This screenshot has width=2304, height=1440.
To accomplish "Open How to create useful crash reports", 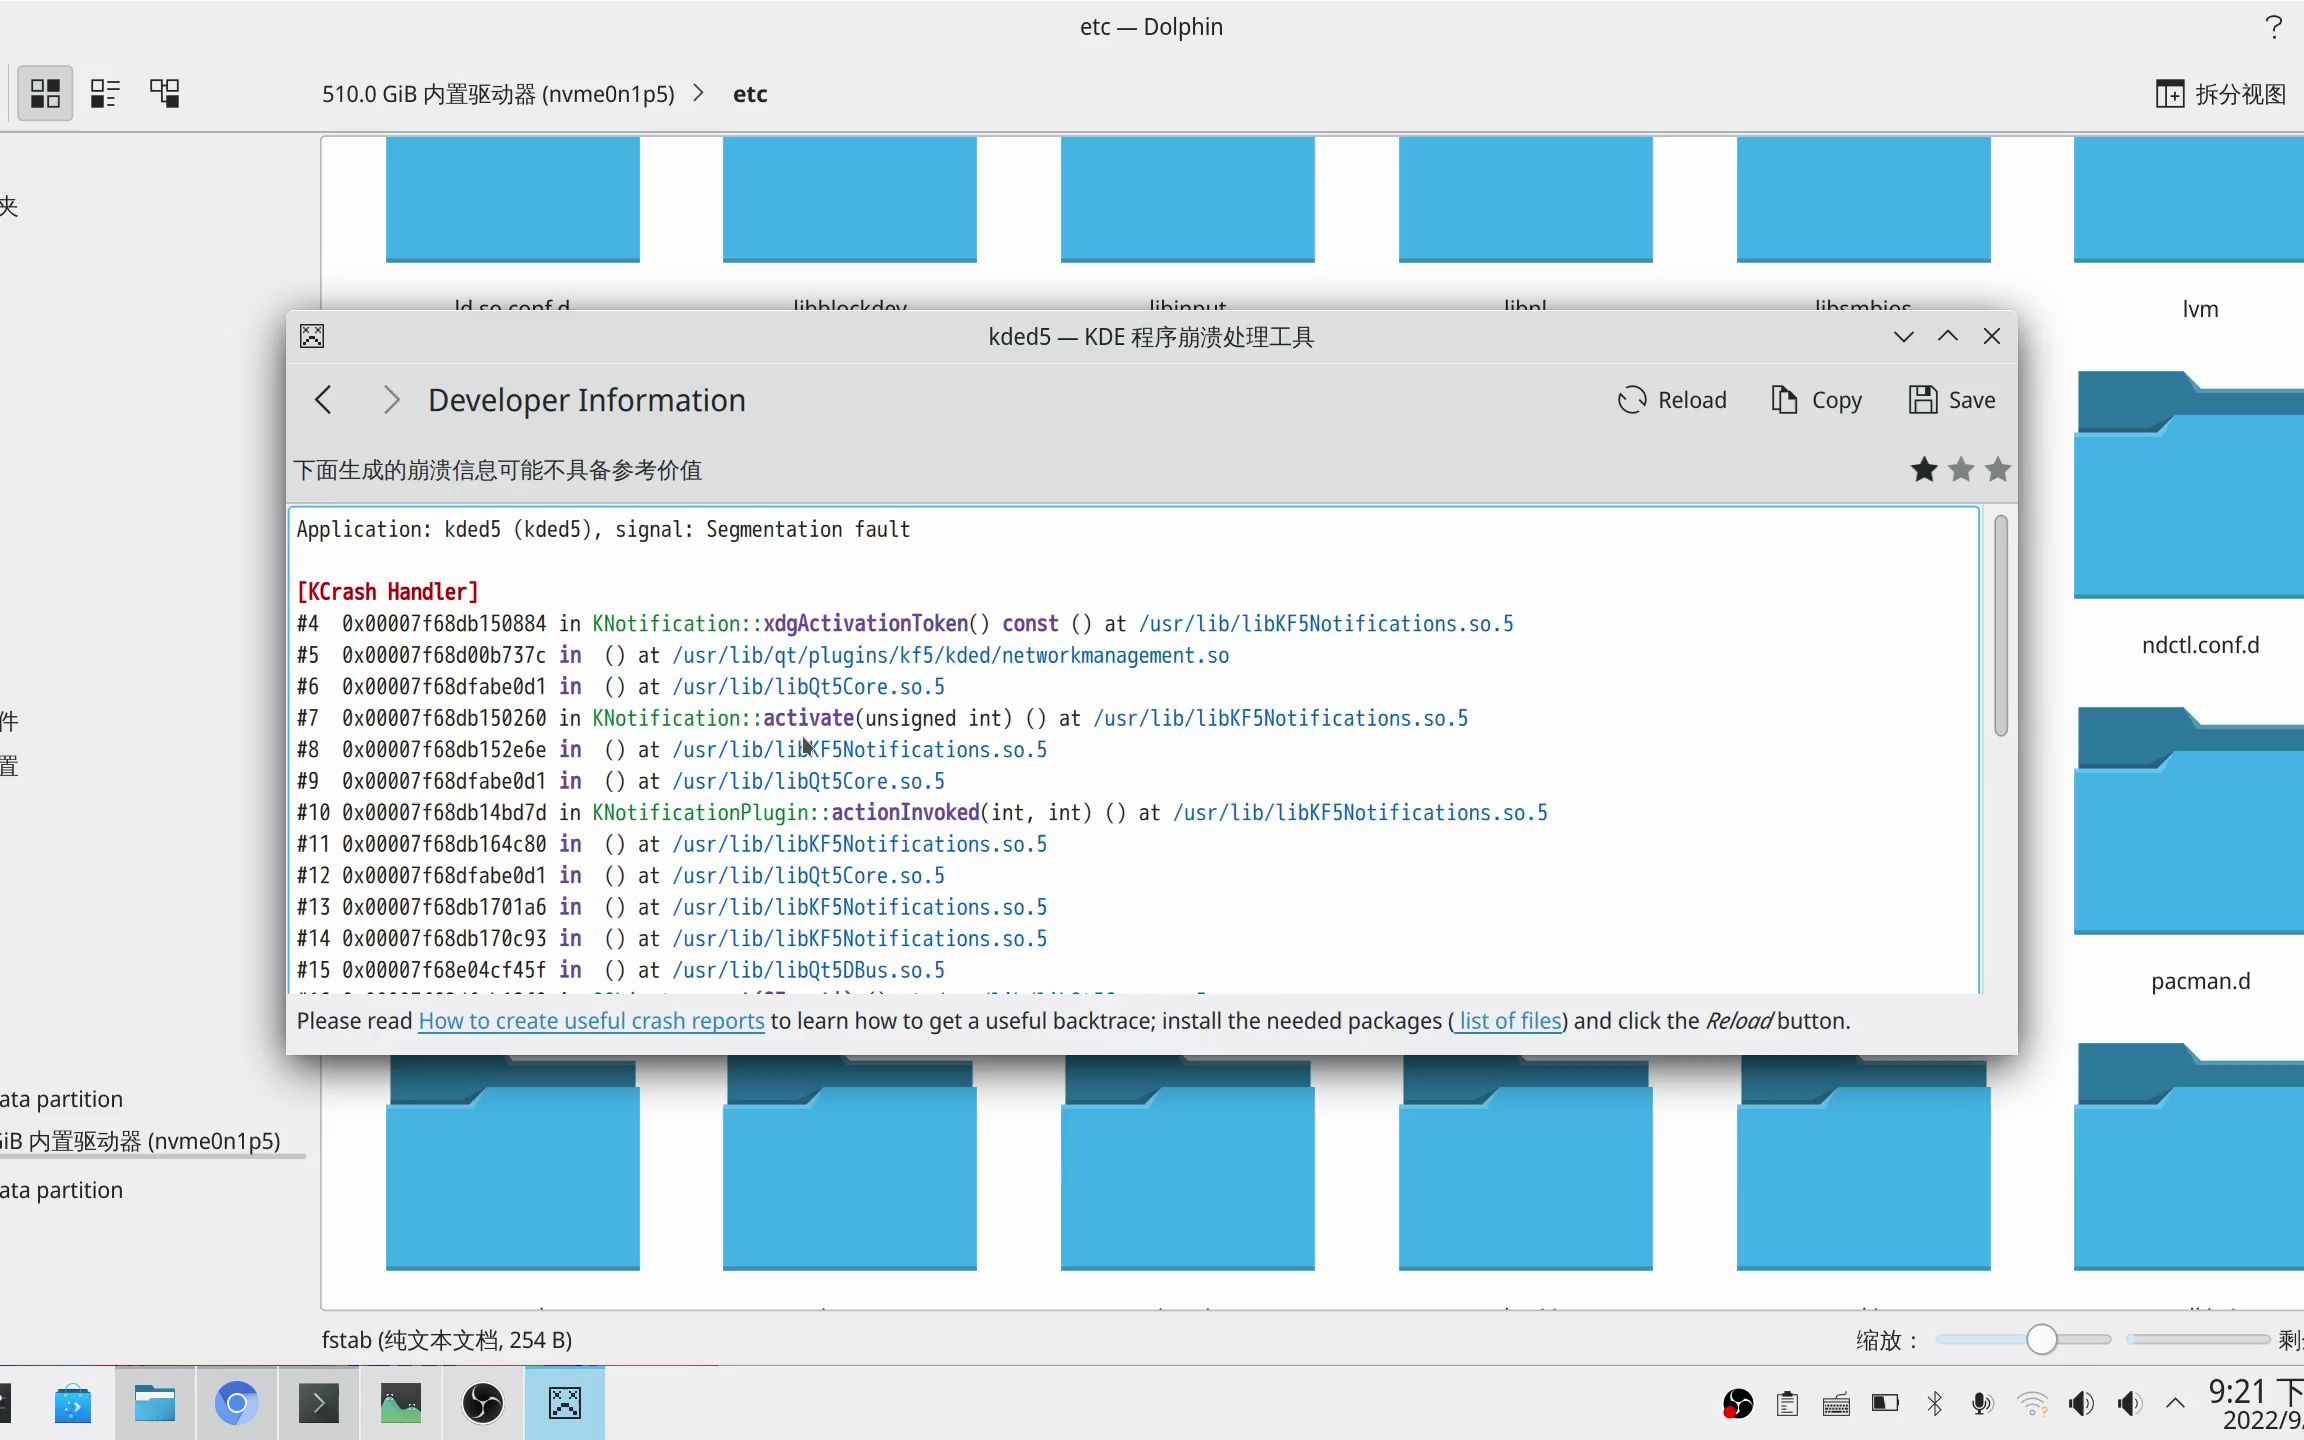I will click(590, 1021).
